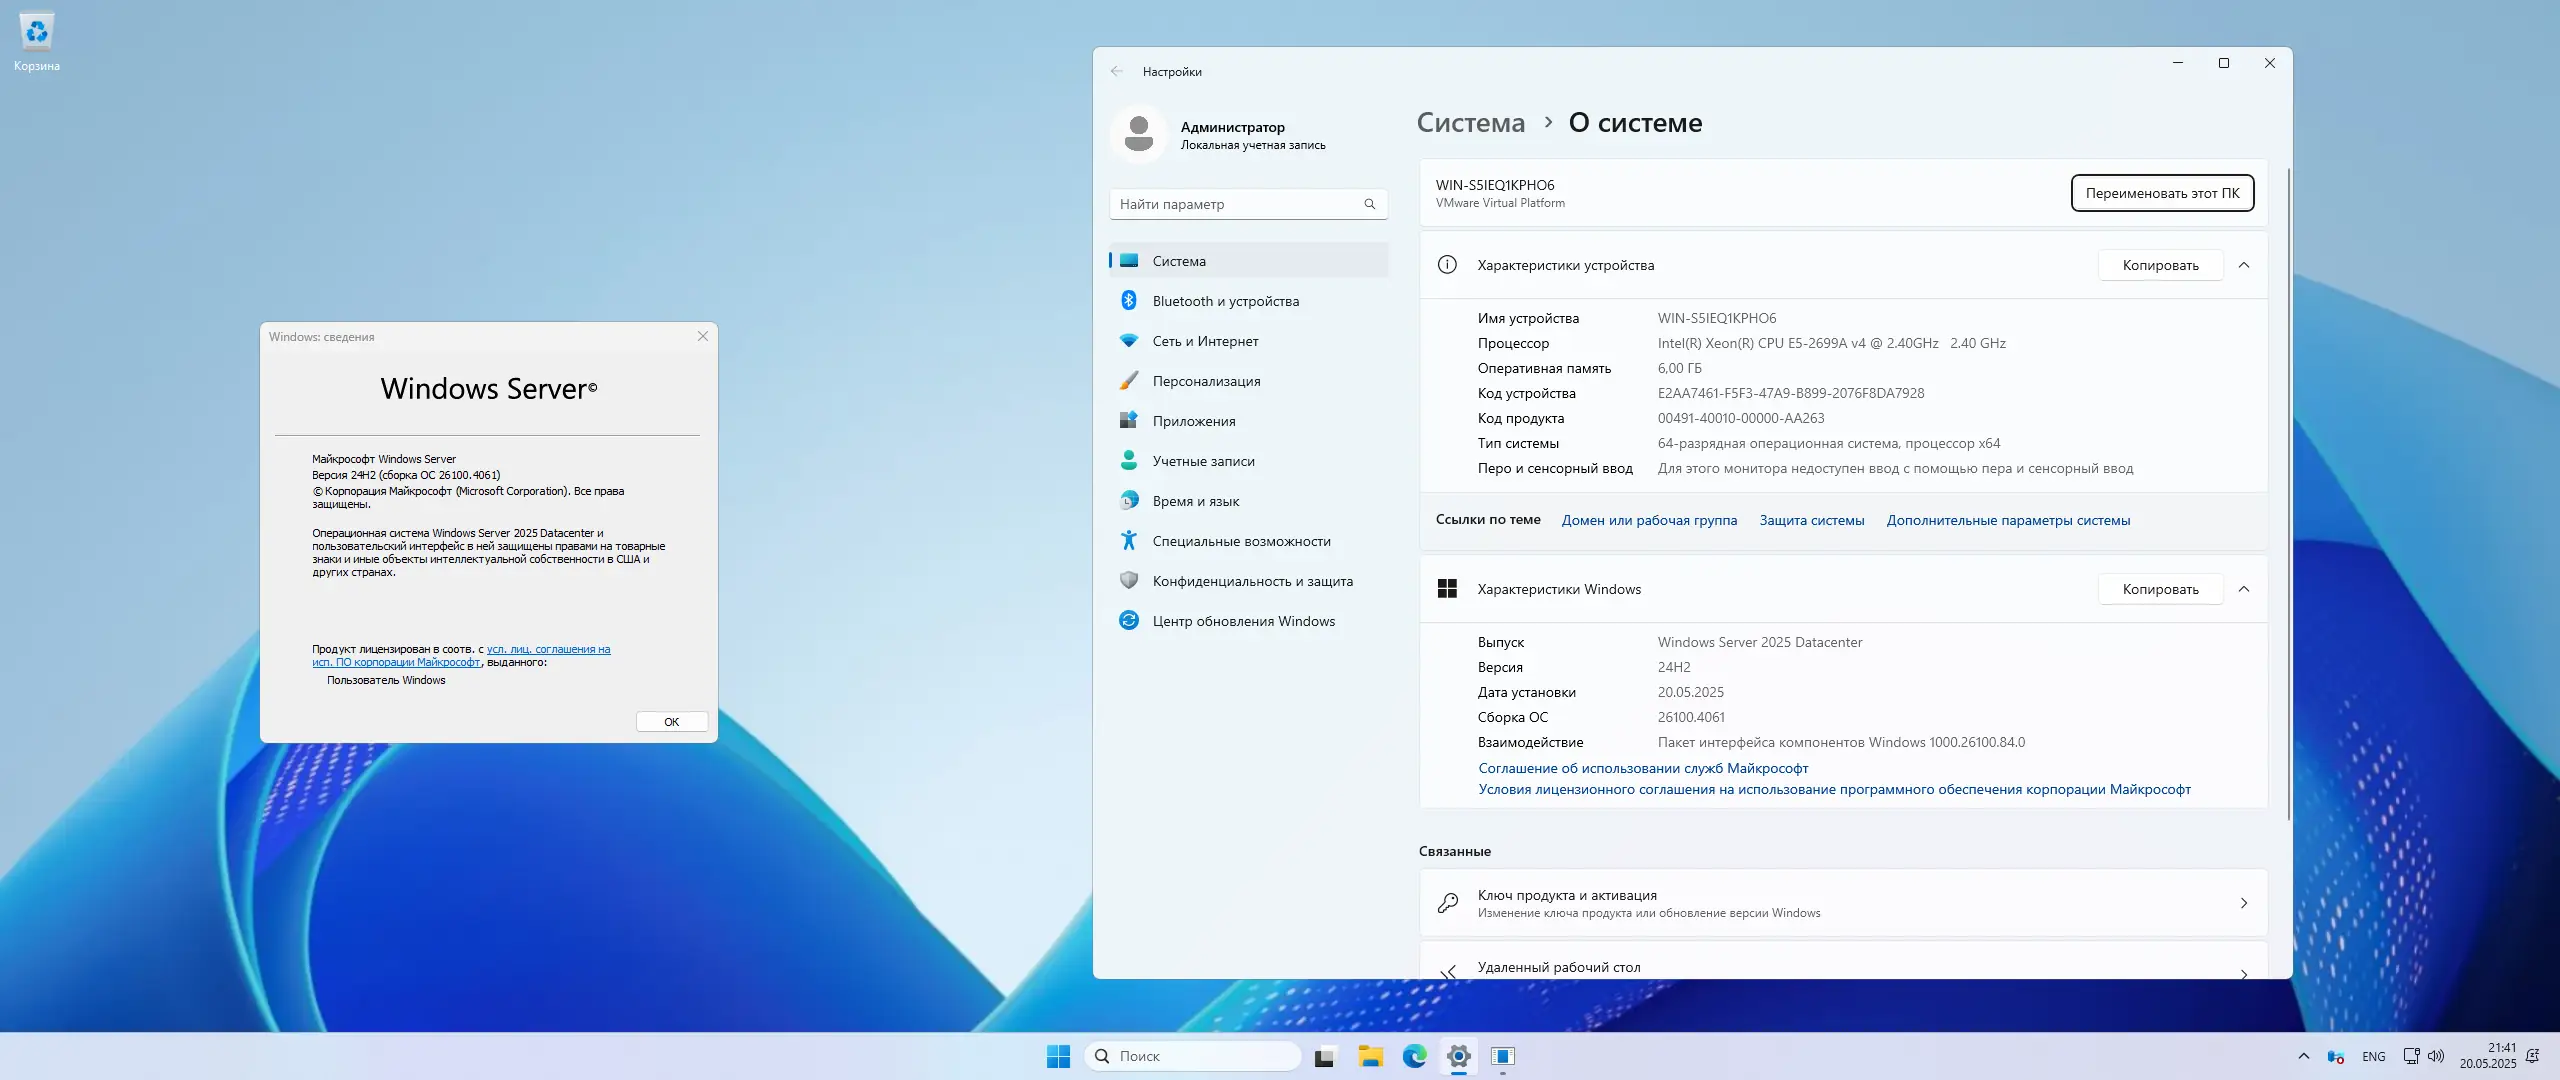Viewport: 2560px width, 1080px height.
Task: Expand the hidden system tray icons
Action: [x=2304, y=1056]
